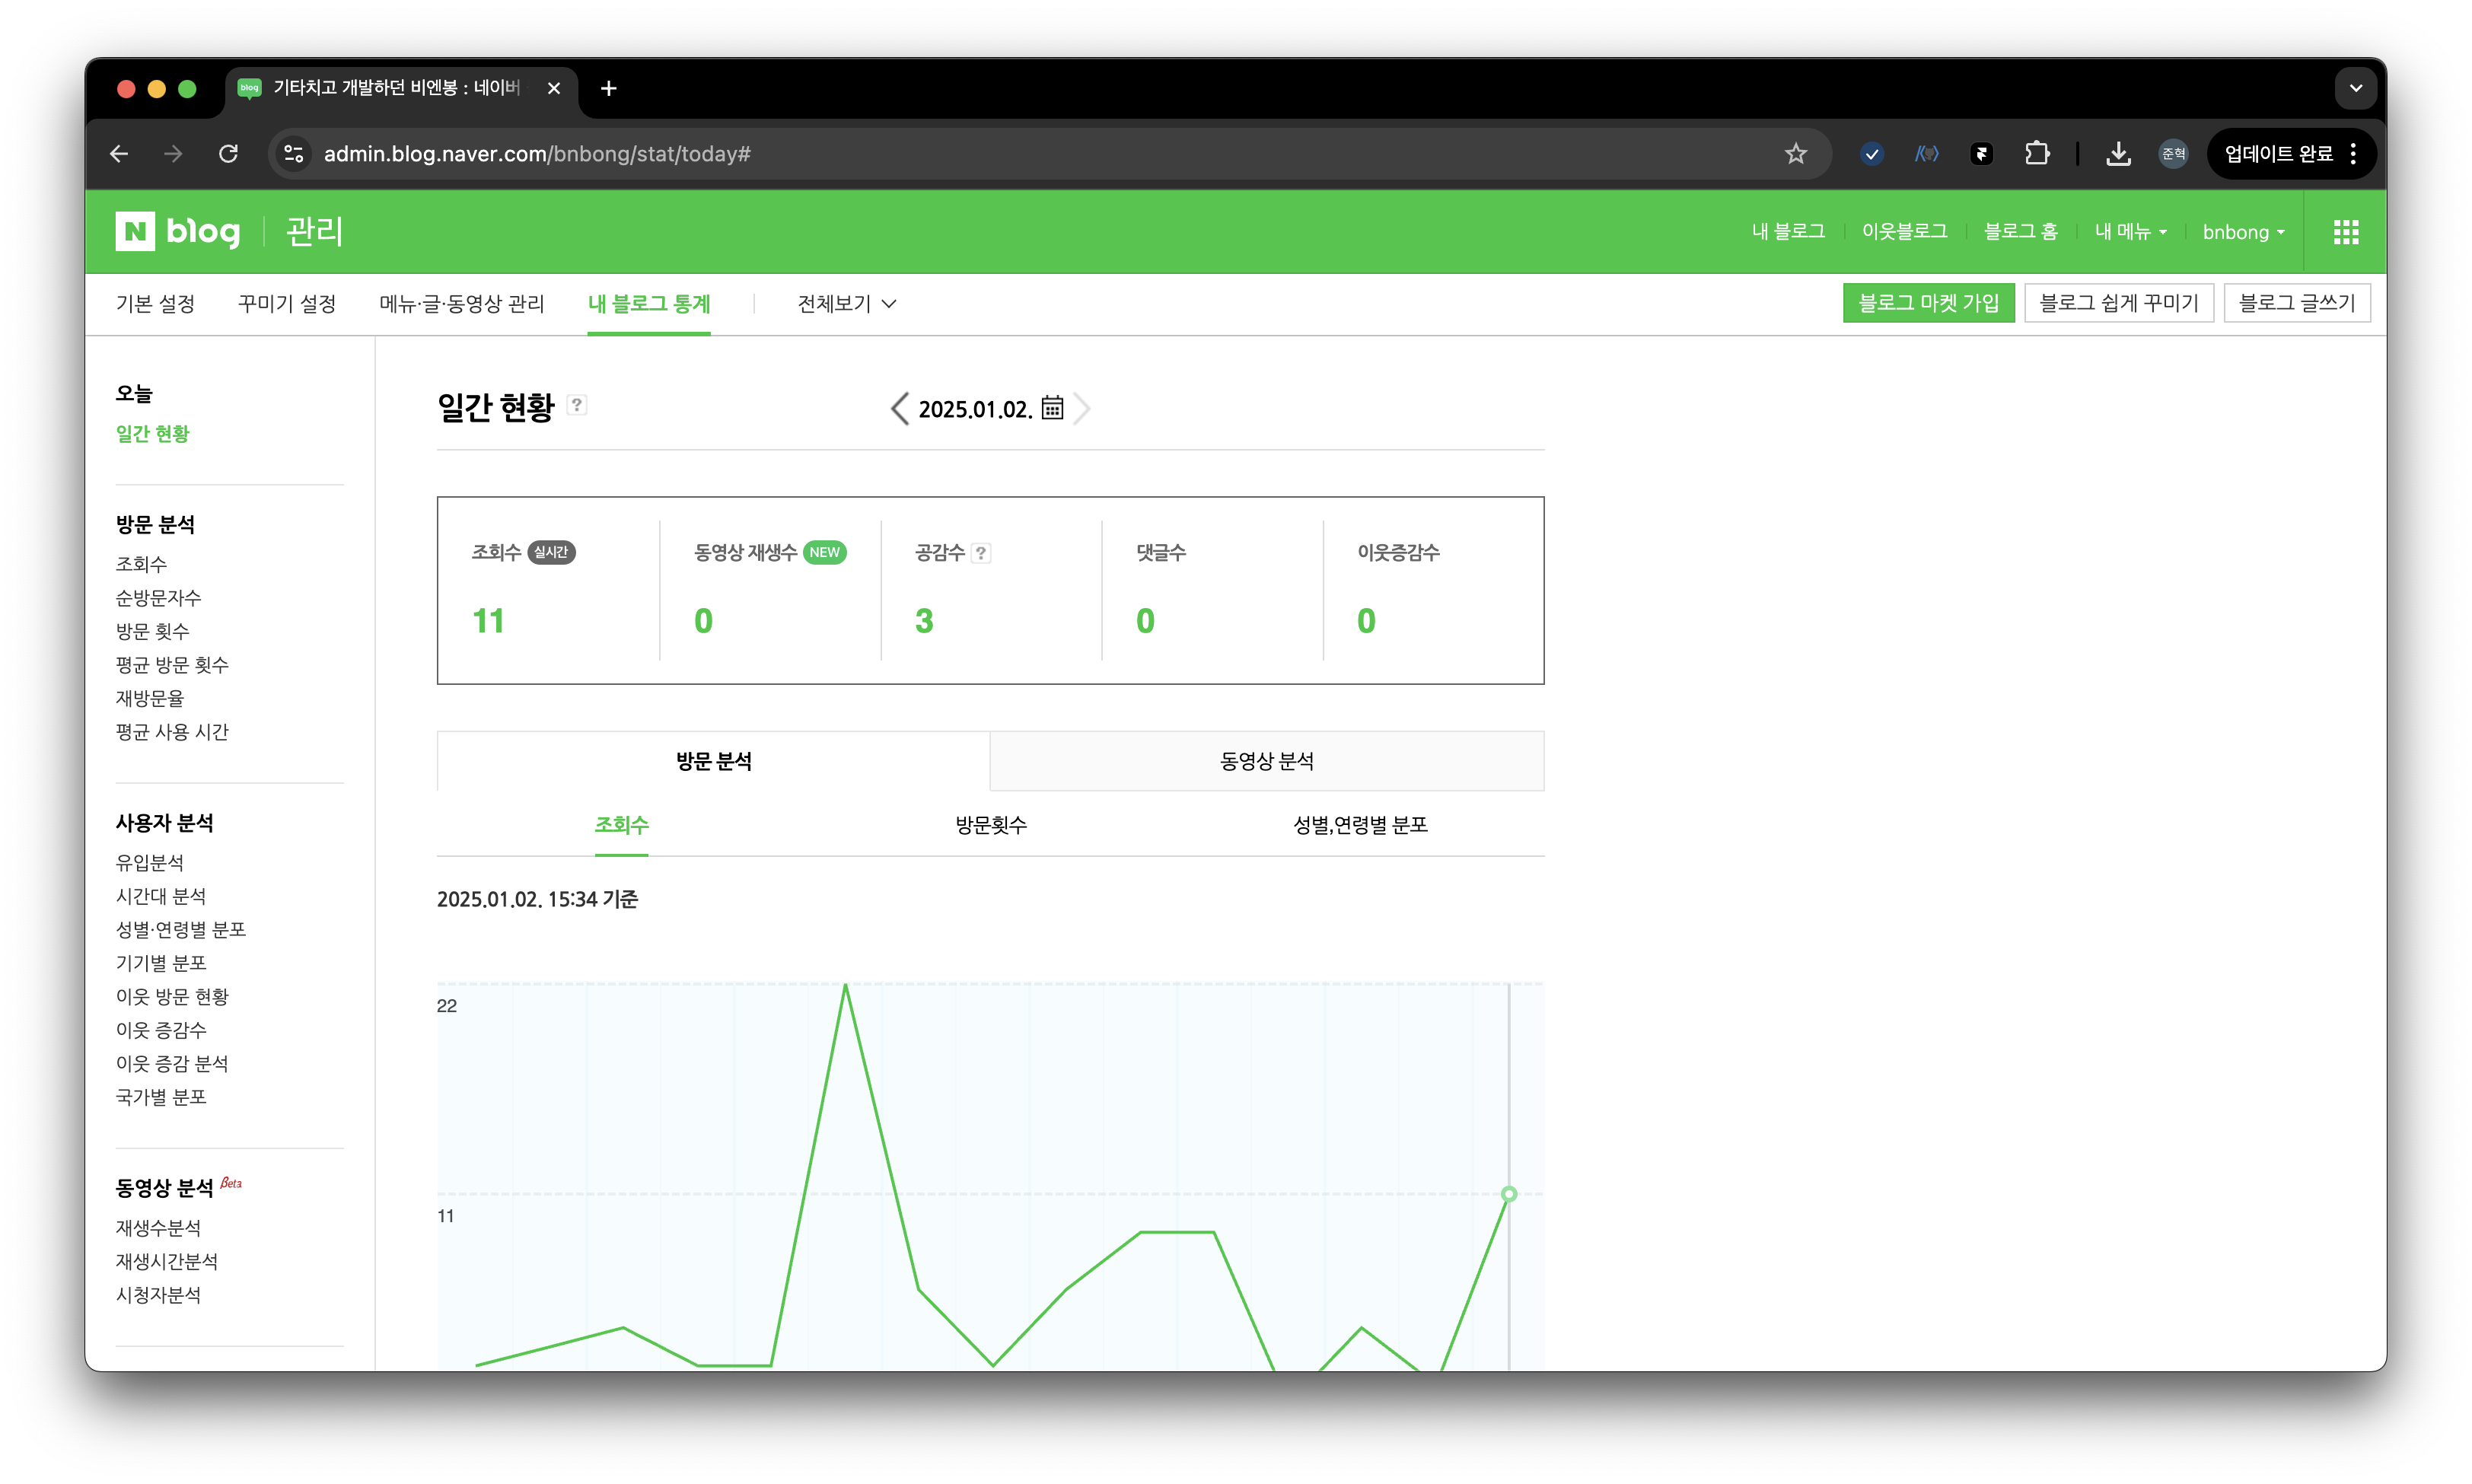The height and width of the screenshot is (1484, 2472).
Task: Open 시간대 분석 in sidebar
Action: [161, 896]
